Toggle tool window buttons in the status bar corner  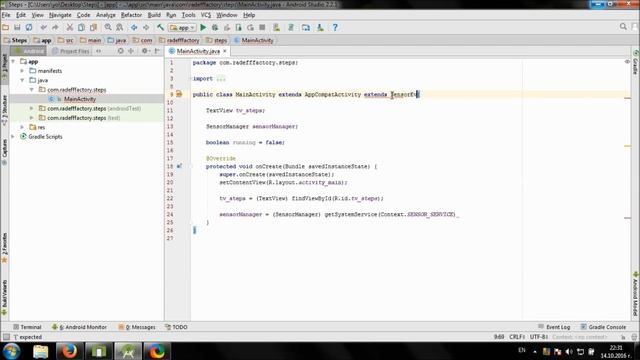click(x=6, y=337)
